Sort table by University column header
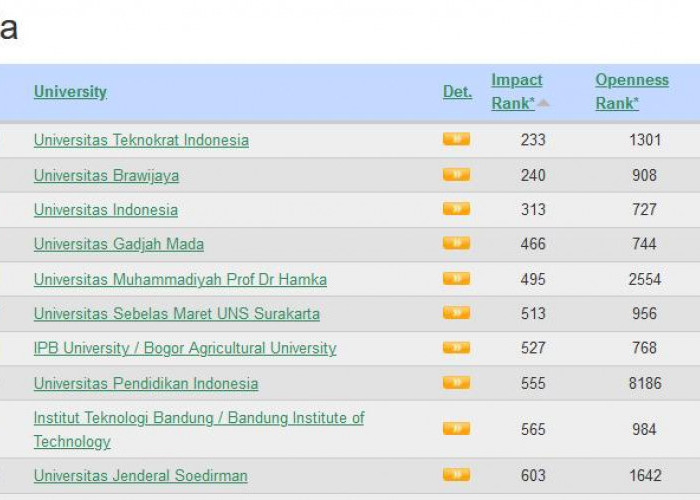Viewport: 700px width, 500px height. point(70,92)
